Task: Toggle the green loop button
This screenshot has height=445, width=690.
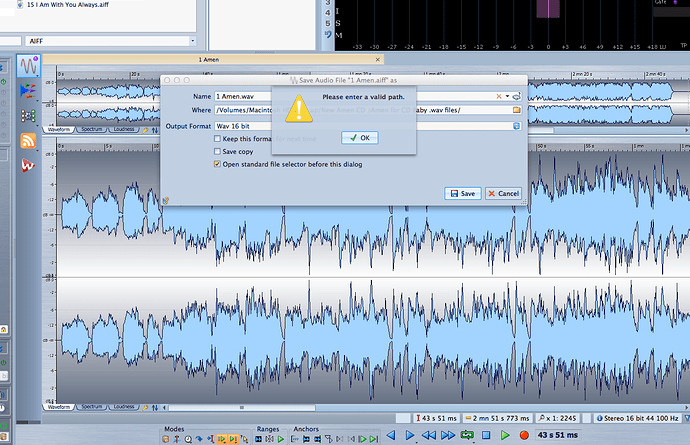Action: 467,435
